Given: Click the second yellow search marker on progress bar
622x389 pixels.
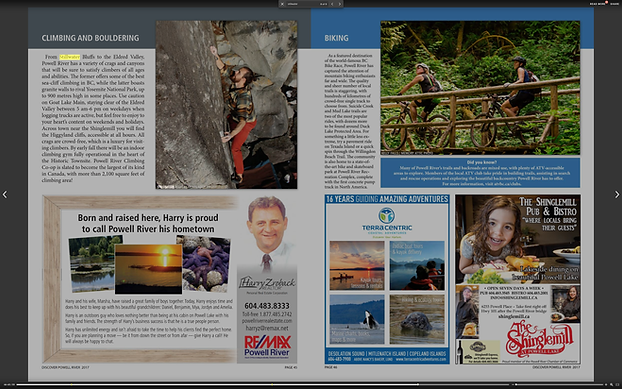Looking at the screenshot, I should point(272,384).
